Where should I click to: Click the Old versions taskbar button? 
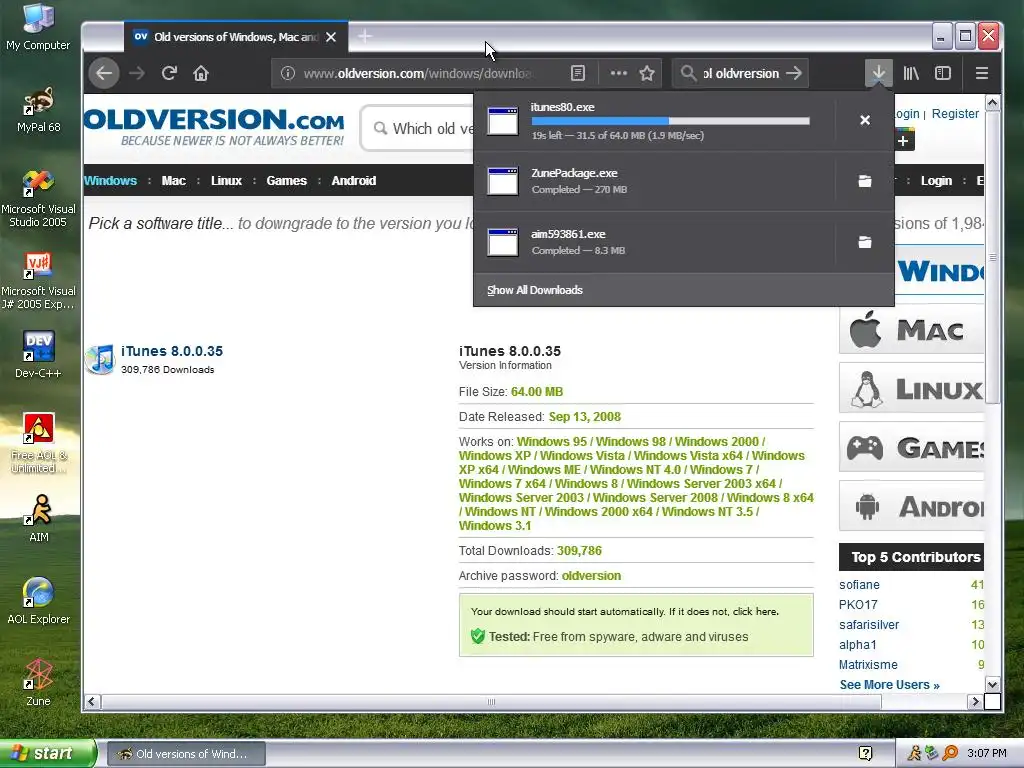click(x=186, y=754)
